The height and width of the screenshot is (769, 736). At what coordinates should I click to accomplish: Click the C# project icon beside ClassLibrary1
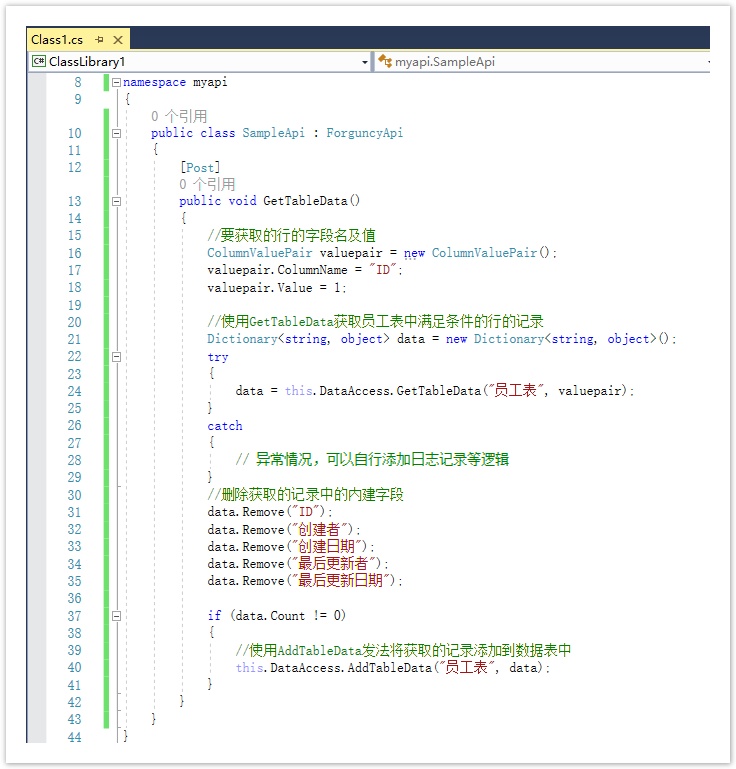39,62
